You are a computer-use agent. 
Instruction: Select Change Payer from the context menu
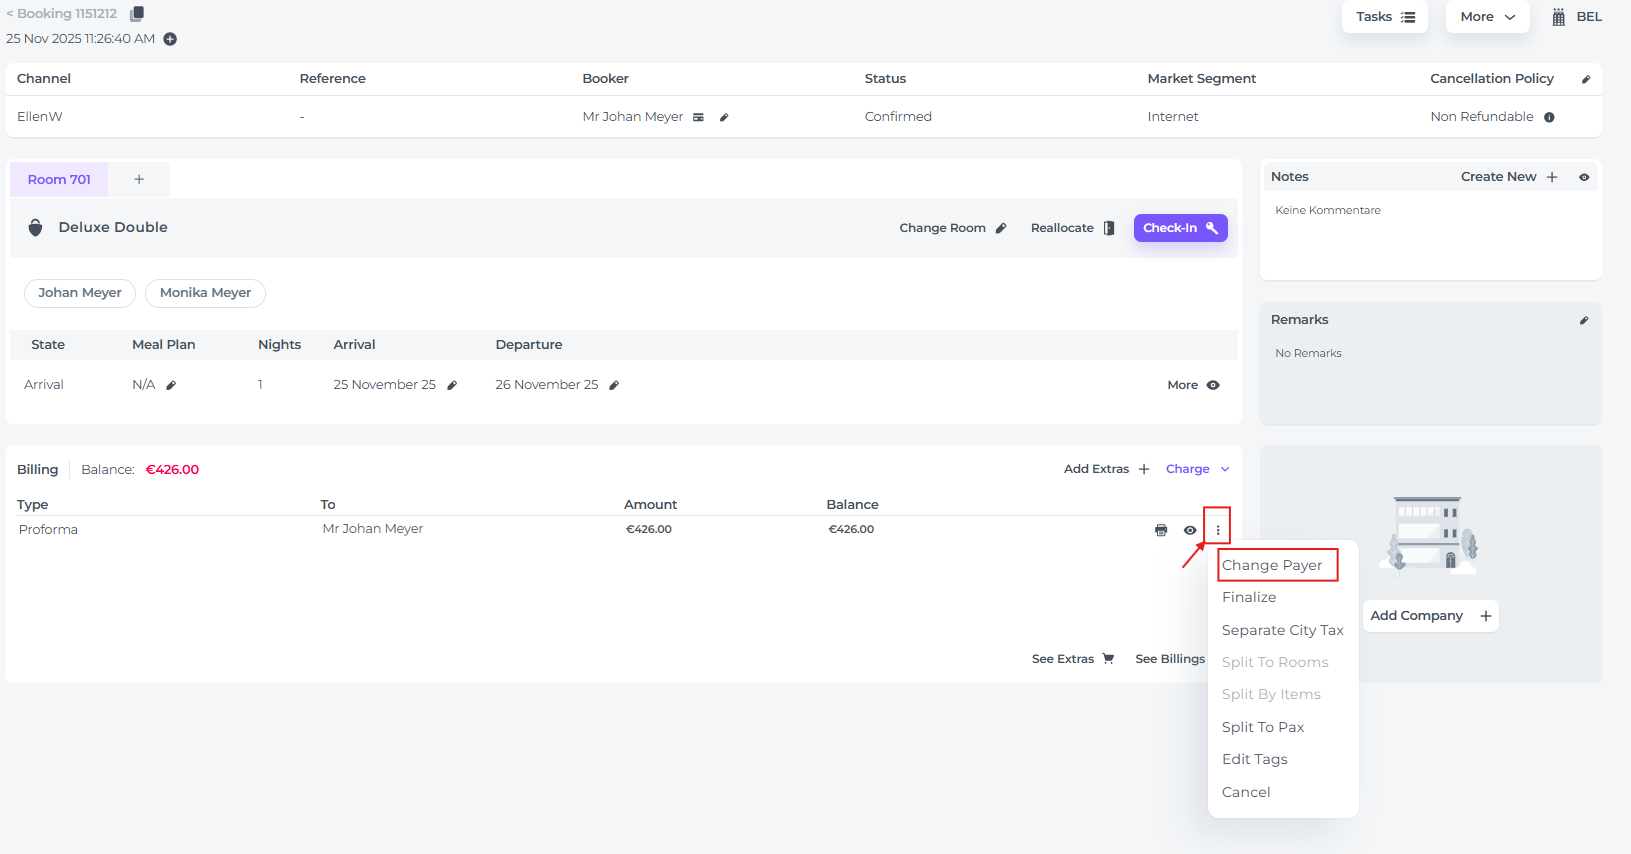(x=1272, y=565)
